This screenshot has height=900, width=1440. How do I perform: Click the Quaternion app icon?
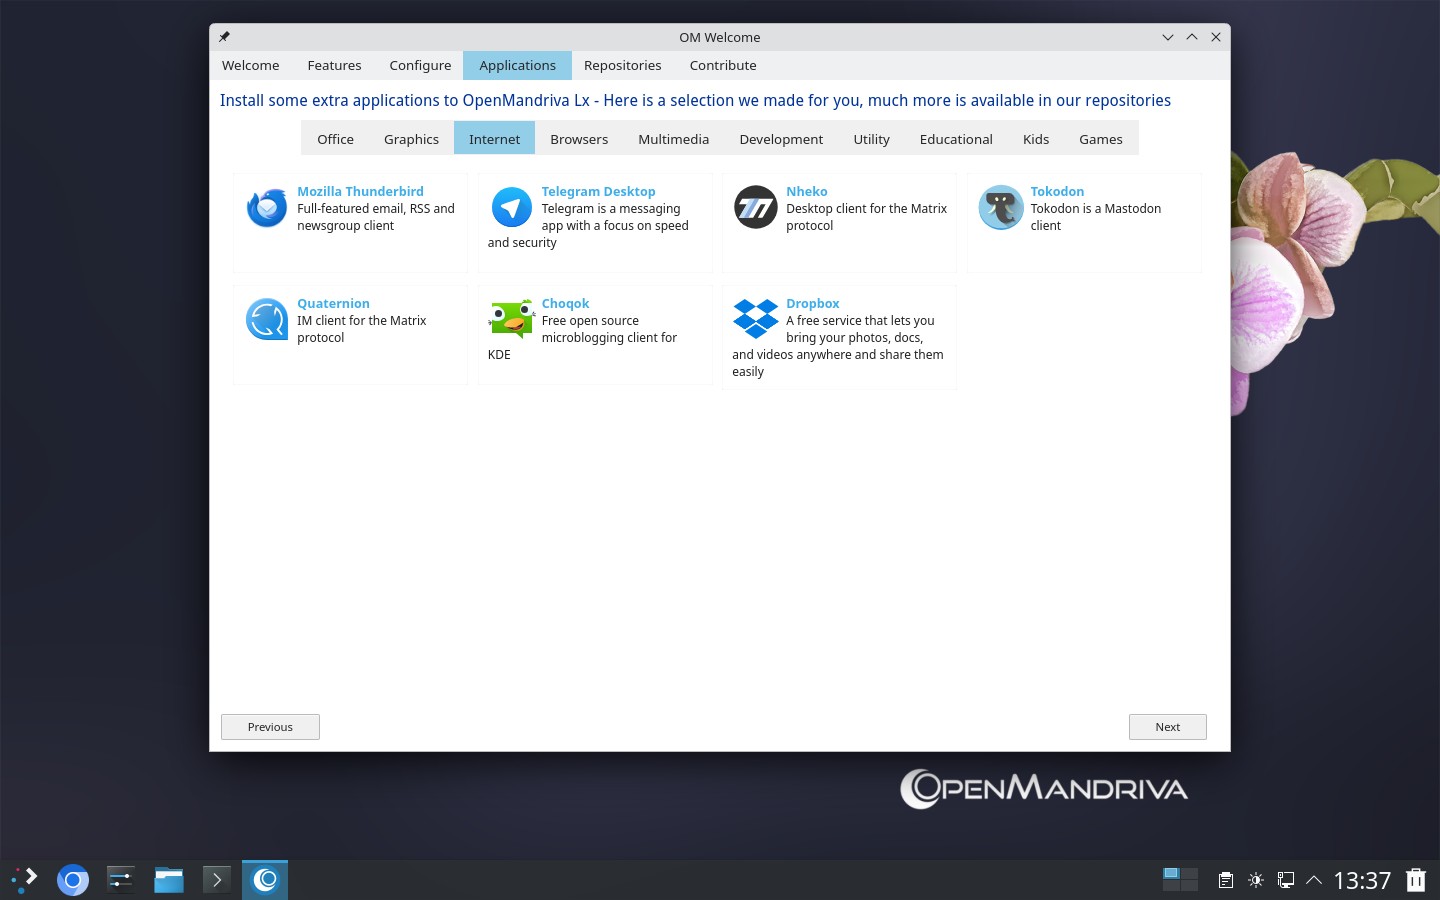(x=267, y=320)
